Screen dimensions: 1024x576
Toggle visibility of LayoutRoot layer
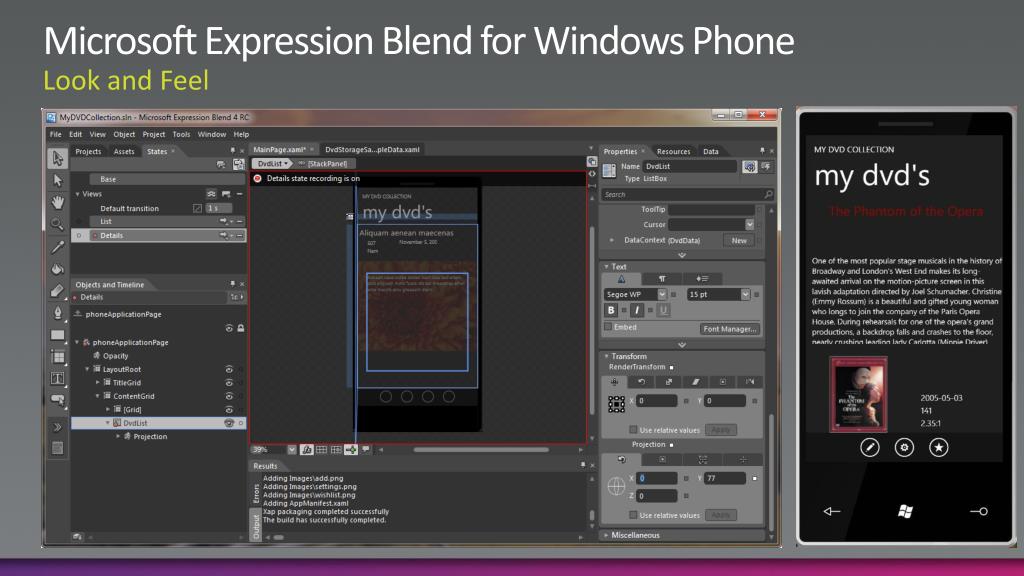(229, 370)
